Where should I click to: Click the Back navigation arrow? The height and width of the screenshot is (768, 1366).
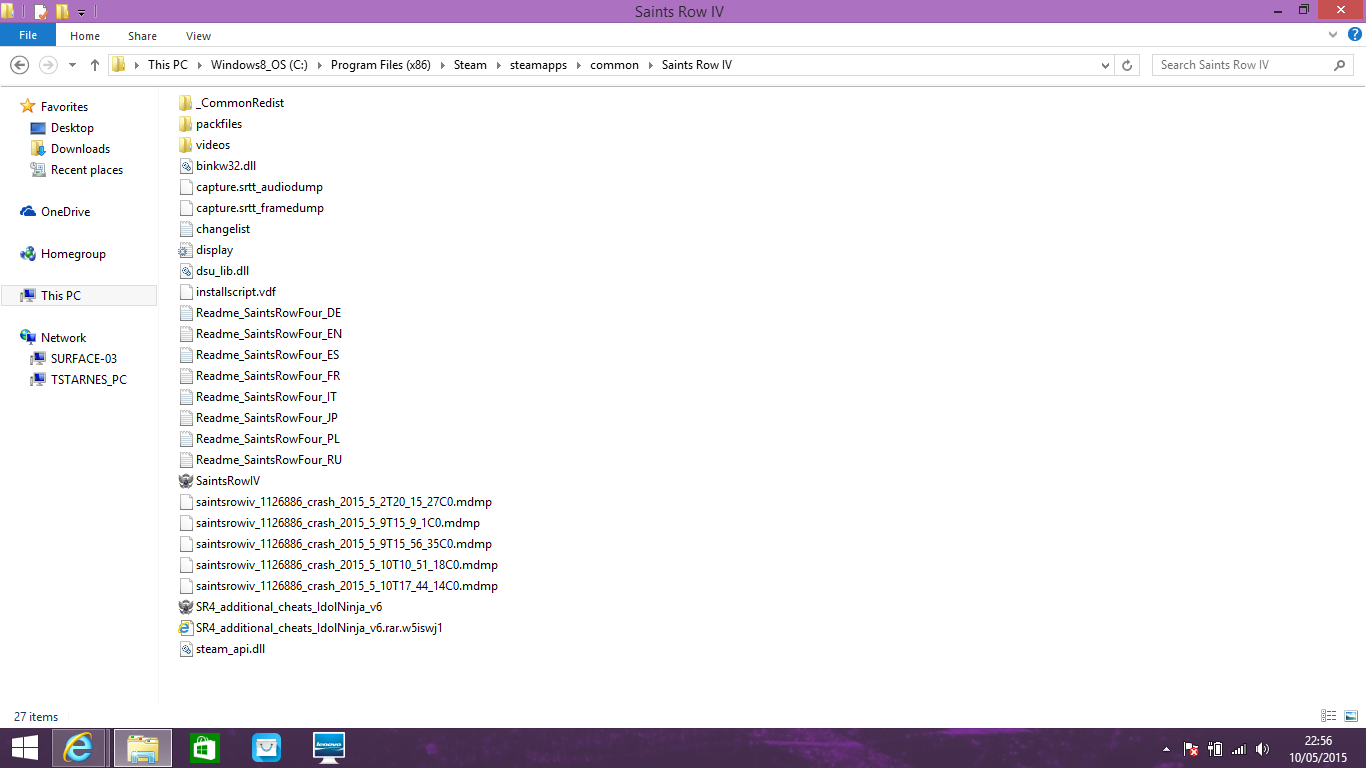19,65
